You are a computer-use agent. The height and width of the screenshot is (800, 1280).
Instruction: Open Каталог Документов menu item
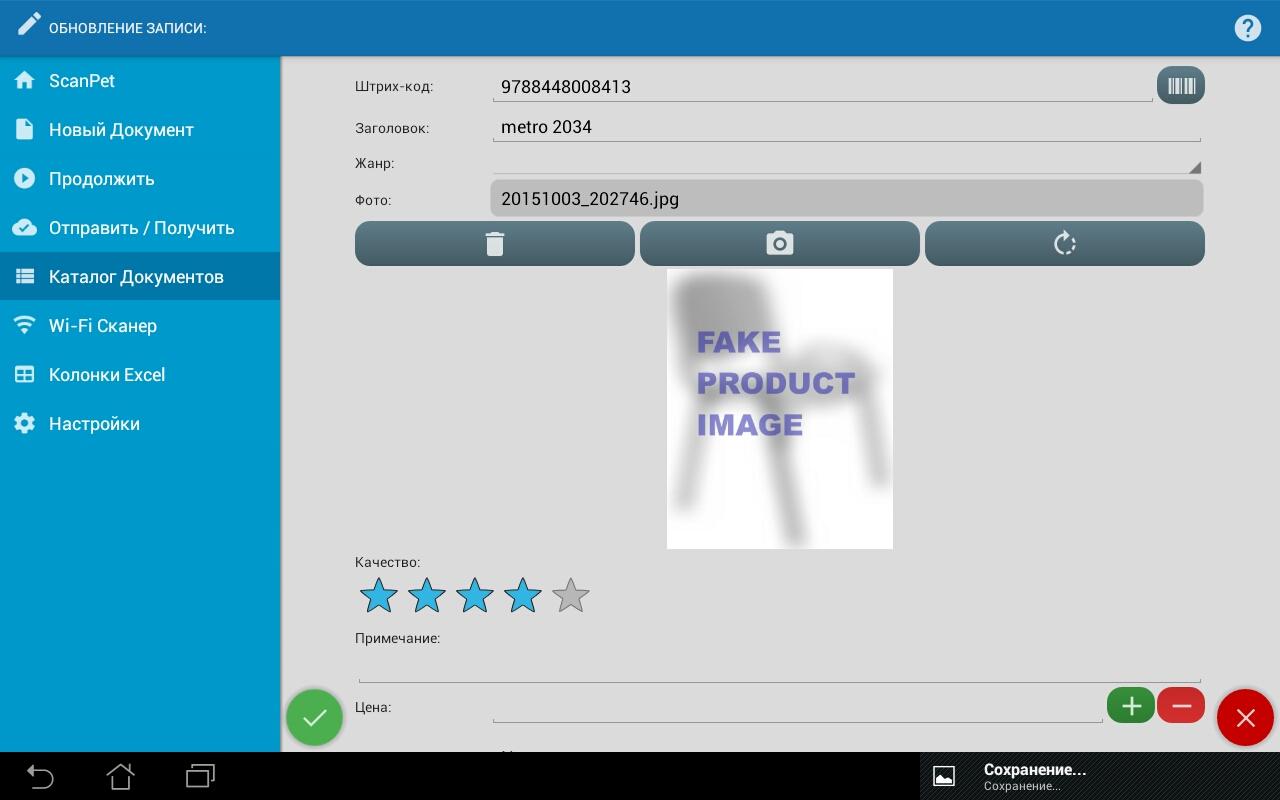click(140, 277)
